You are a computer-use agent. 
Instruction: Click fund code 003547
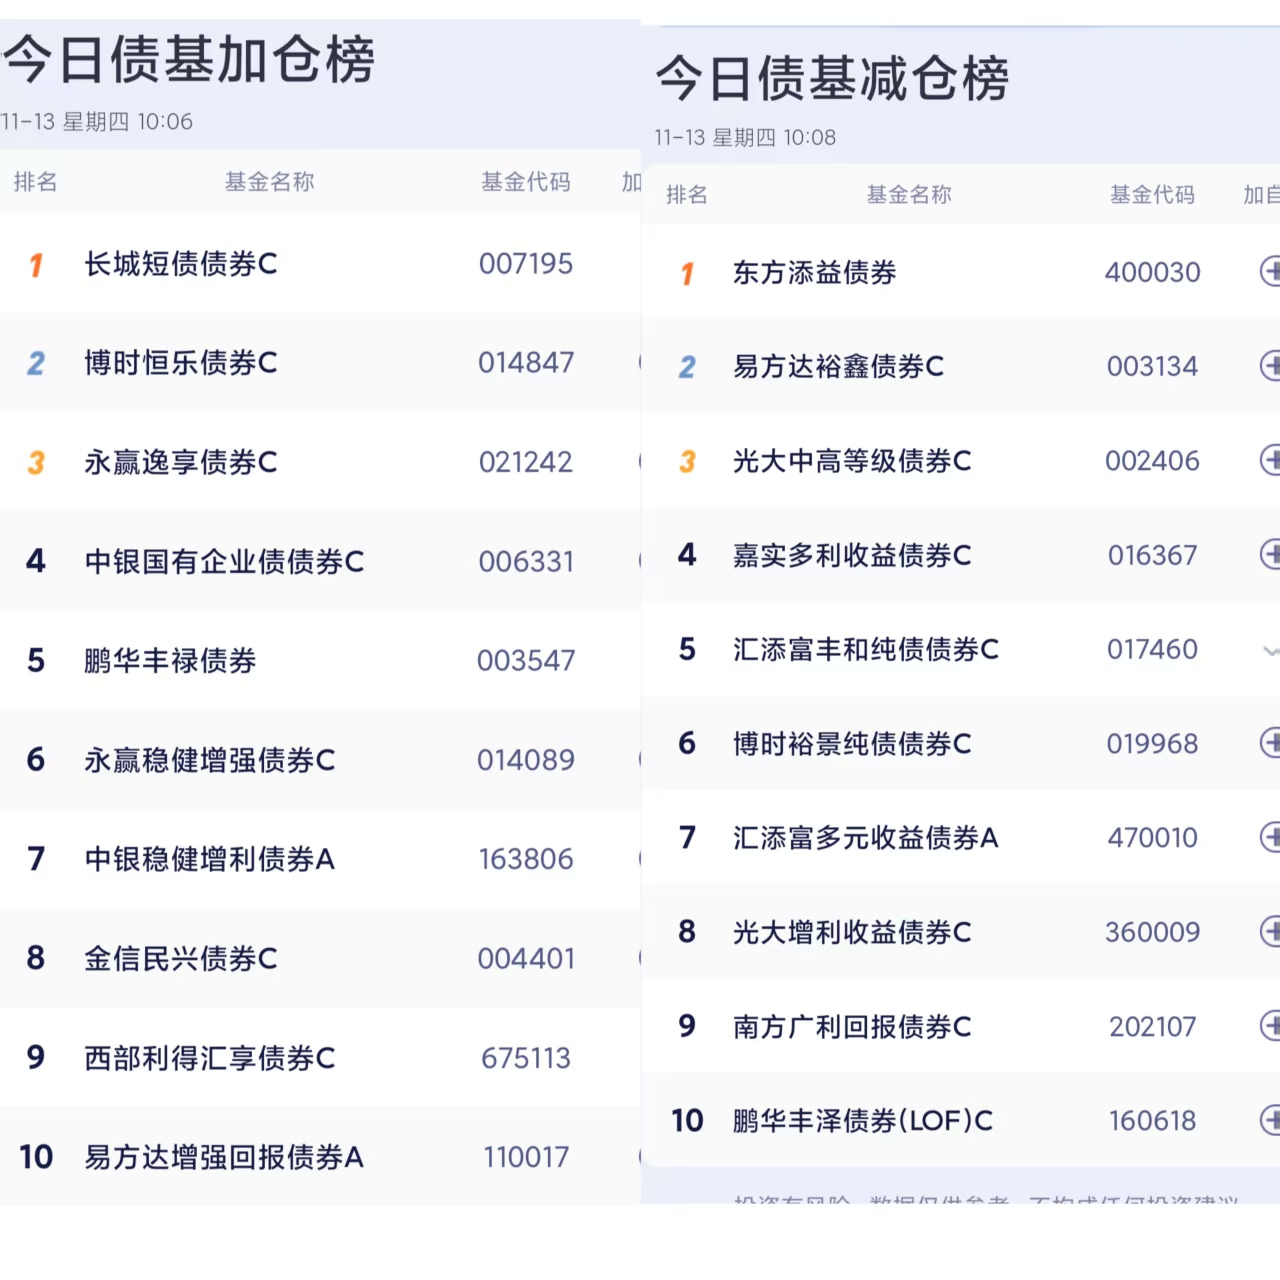point(526,661)
